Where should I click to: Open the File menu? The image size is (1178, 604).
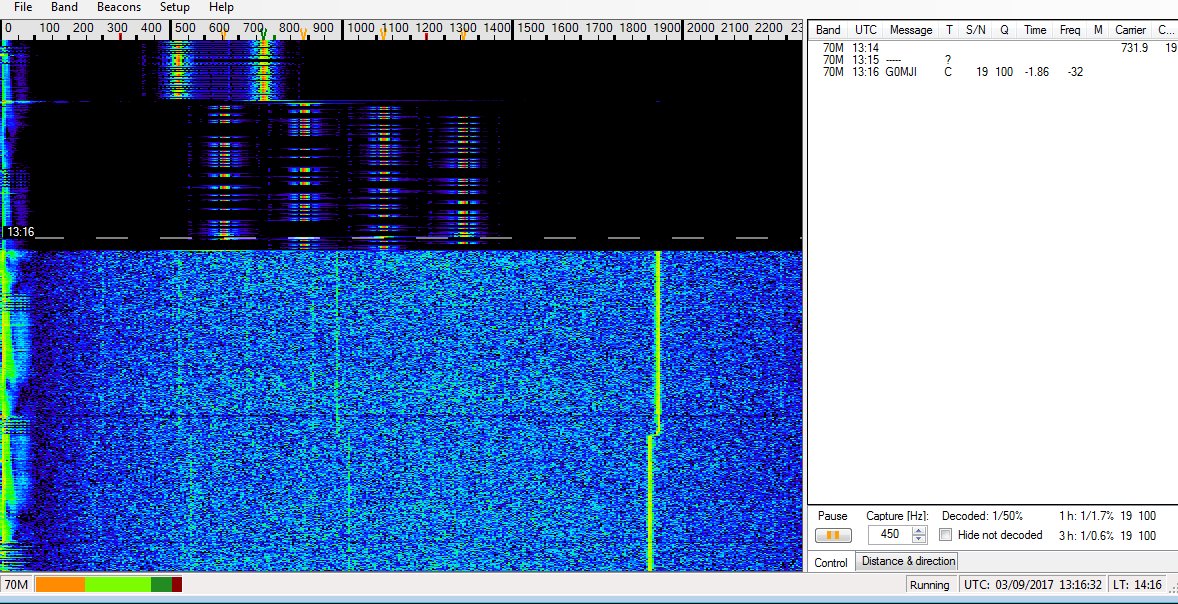23,7
